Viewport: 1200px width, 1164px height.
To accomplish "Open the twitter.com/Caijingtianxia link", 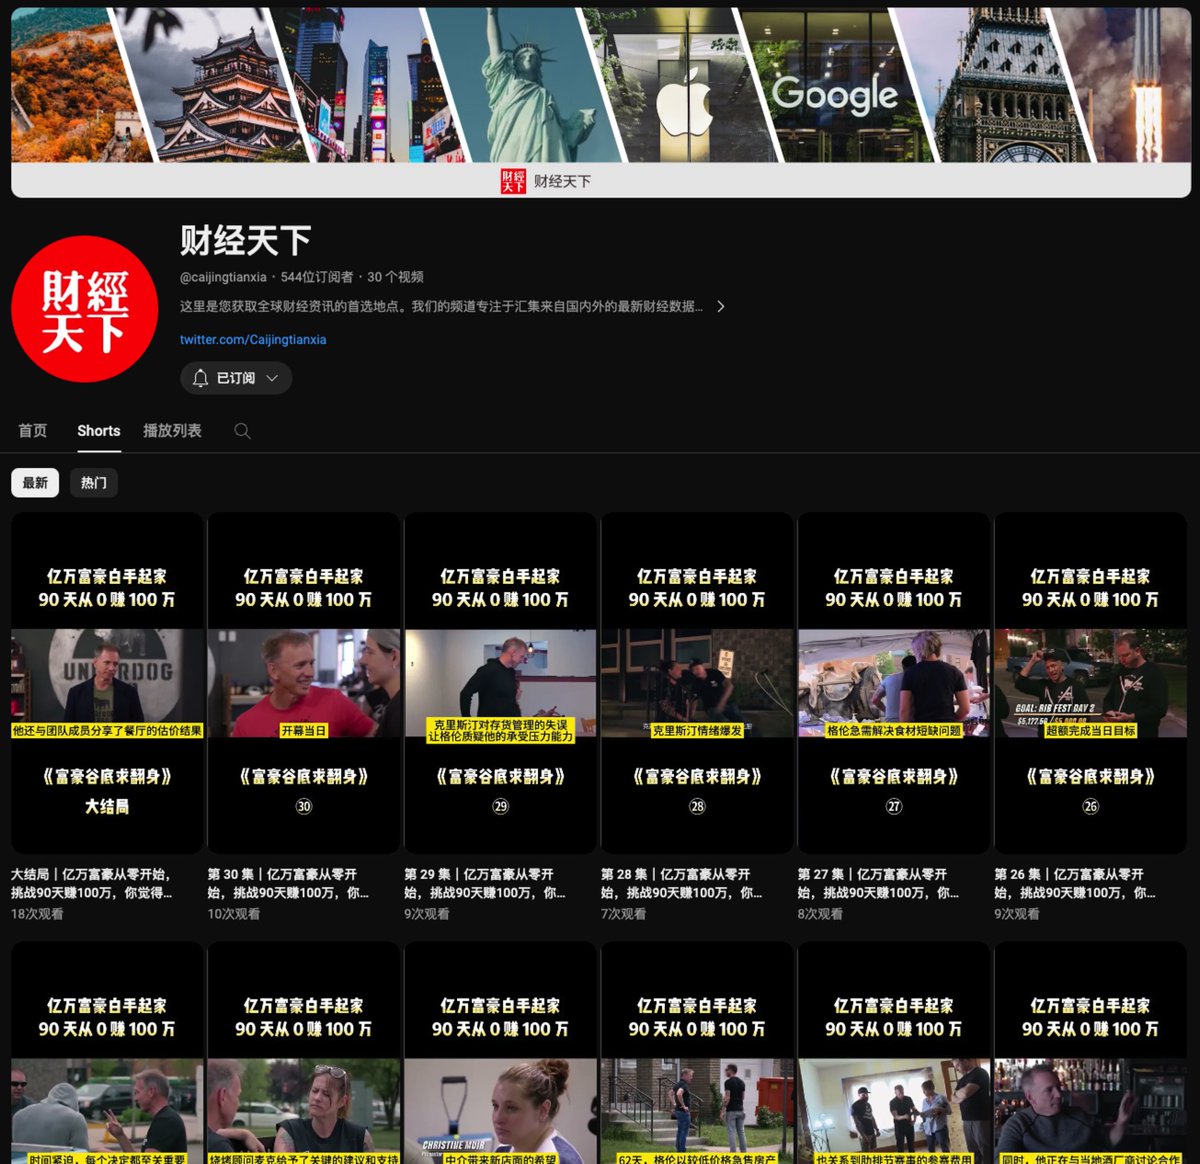I will (253, 340).
